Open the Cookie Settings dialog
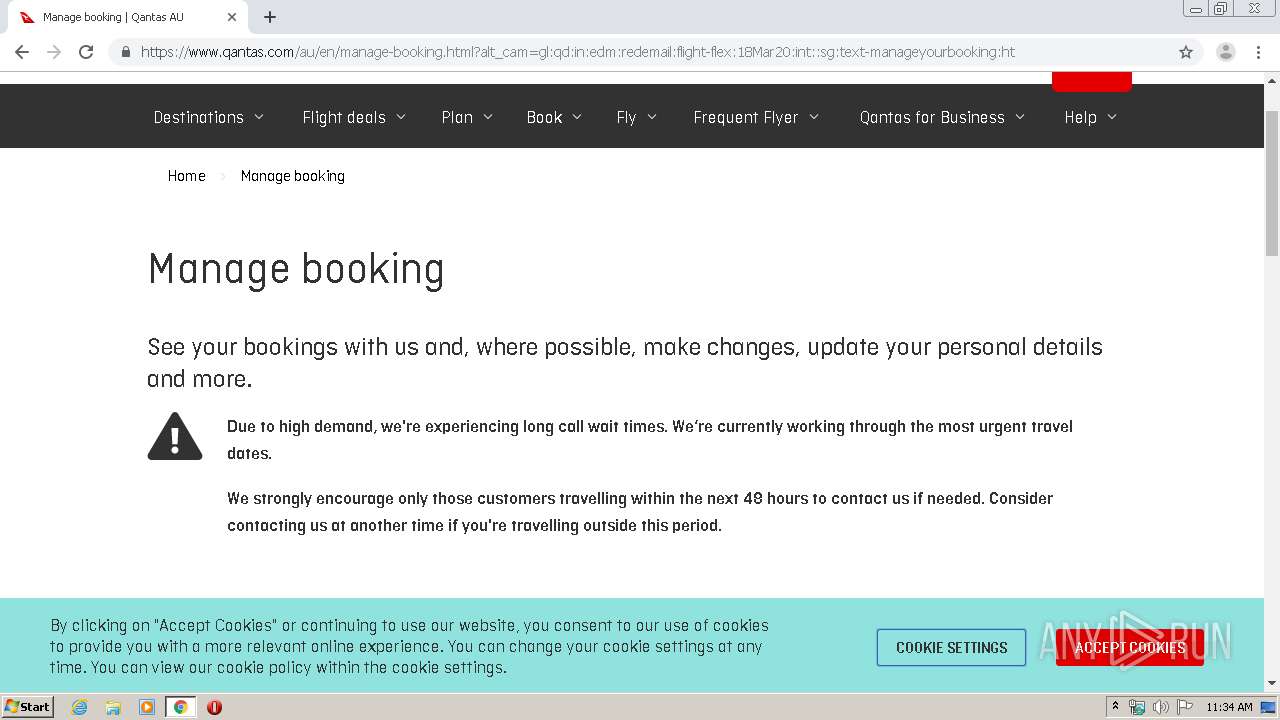This screenshot has width=1280, height=720. (951, 647)
